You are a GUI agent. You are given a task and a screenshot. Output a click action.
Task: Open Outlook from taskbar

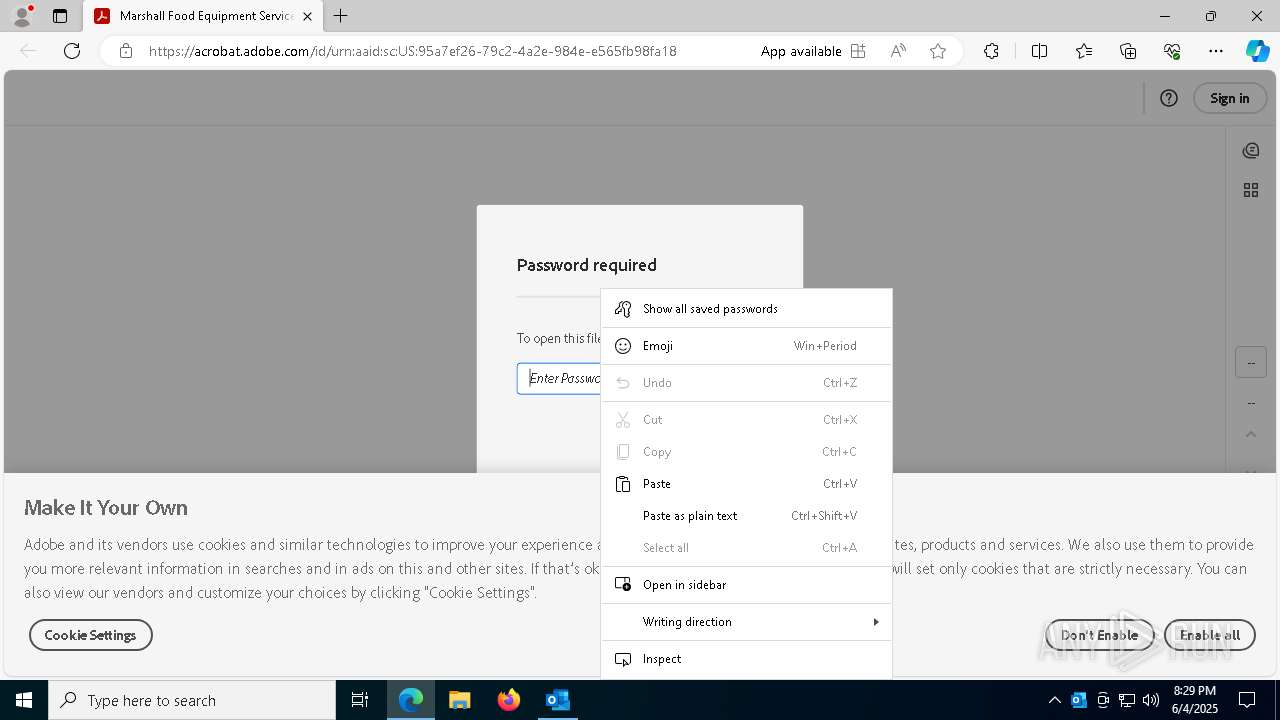pos(558,700)
